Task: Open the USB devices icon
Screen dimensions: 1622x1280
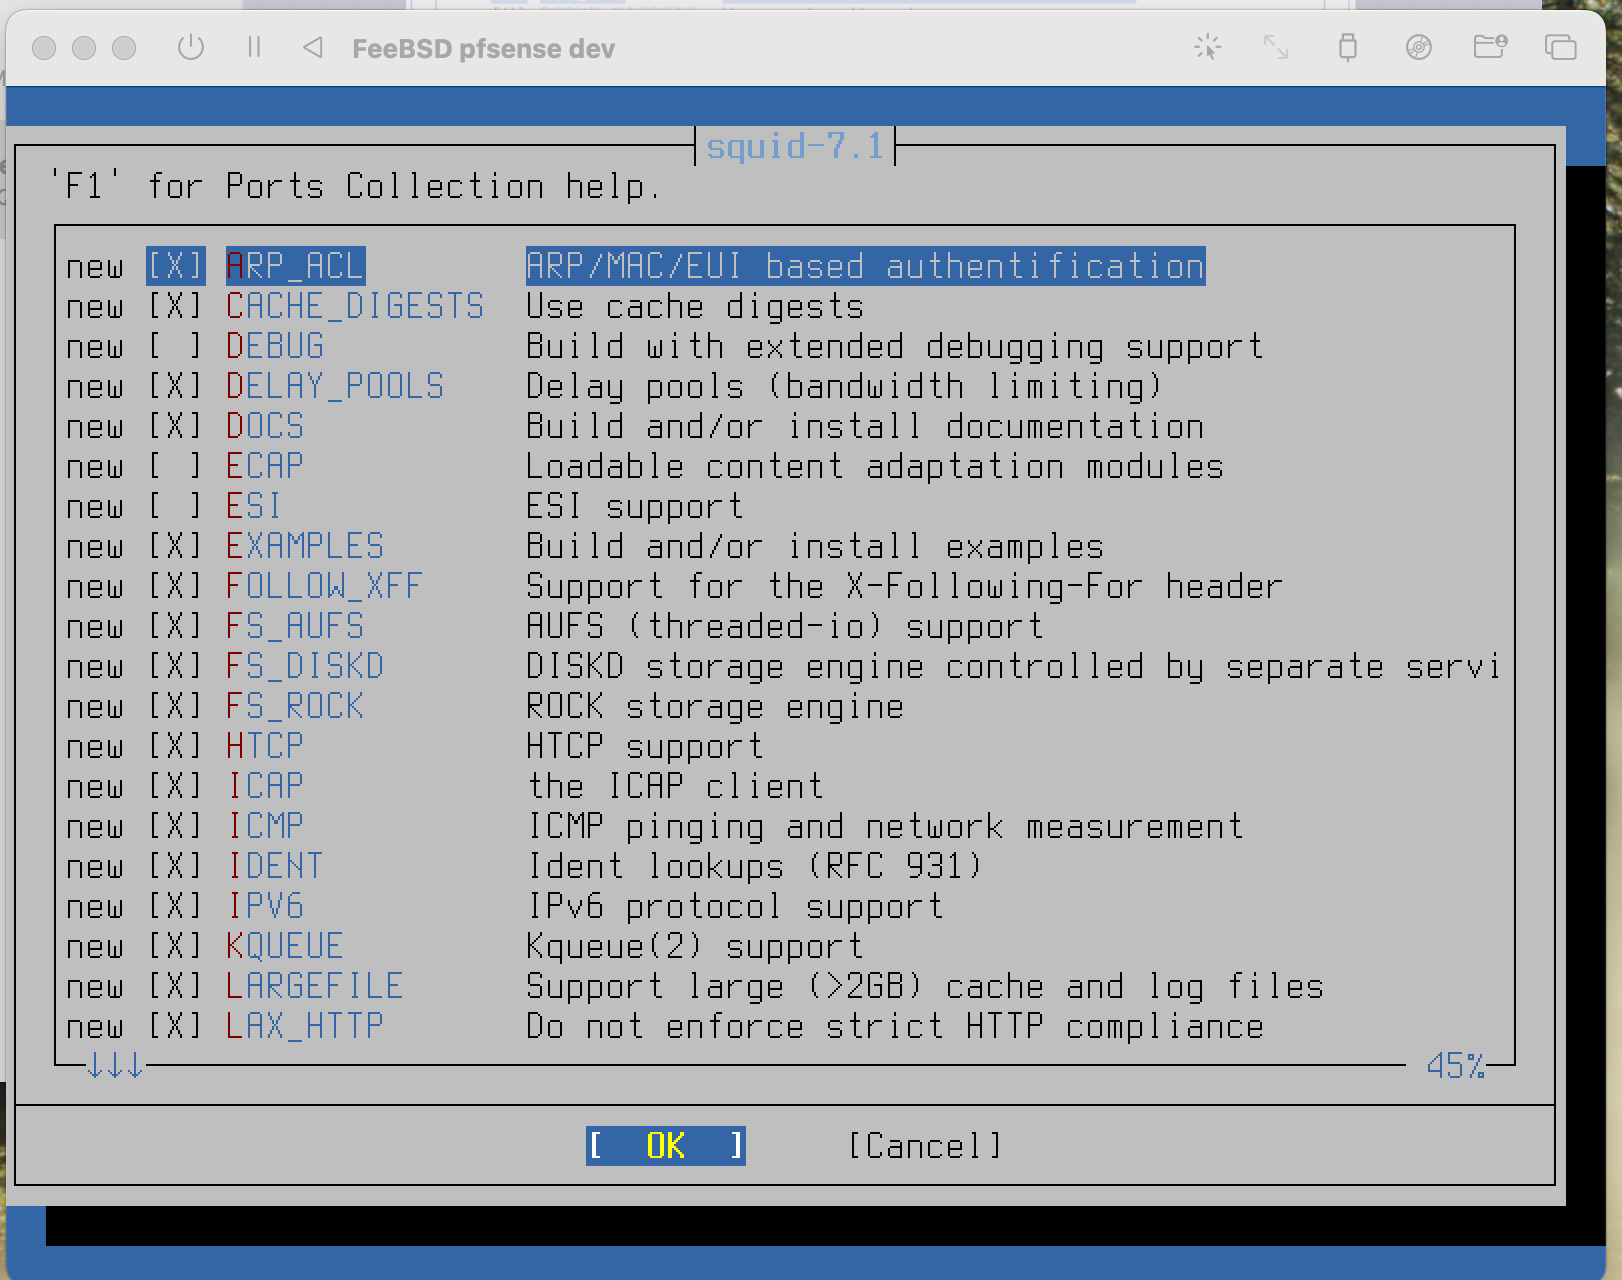Action: (1348, 47)
